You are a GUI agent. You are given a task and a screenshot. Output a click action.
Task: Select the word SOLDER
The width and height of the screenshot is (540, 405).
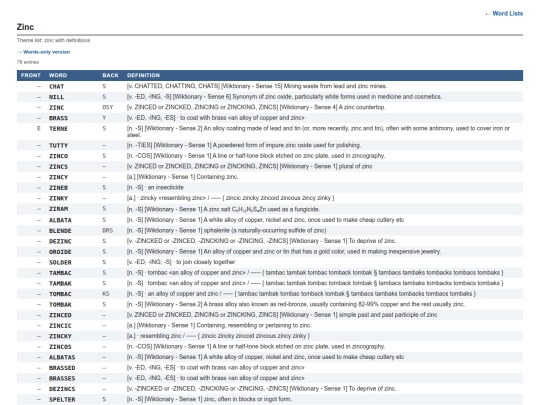[x=60, y=262]
